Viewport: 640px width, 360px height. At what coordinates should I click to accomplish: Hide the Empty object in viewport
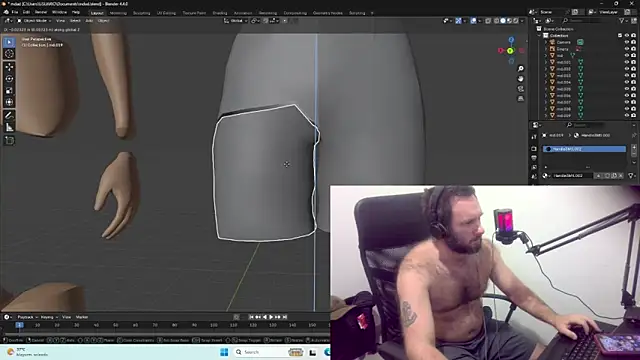627,49
